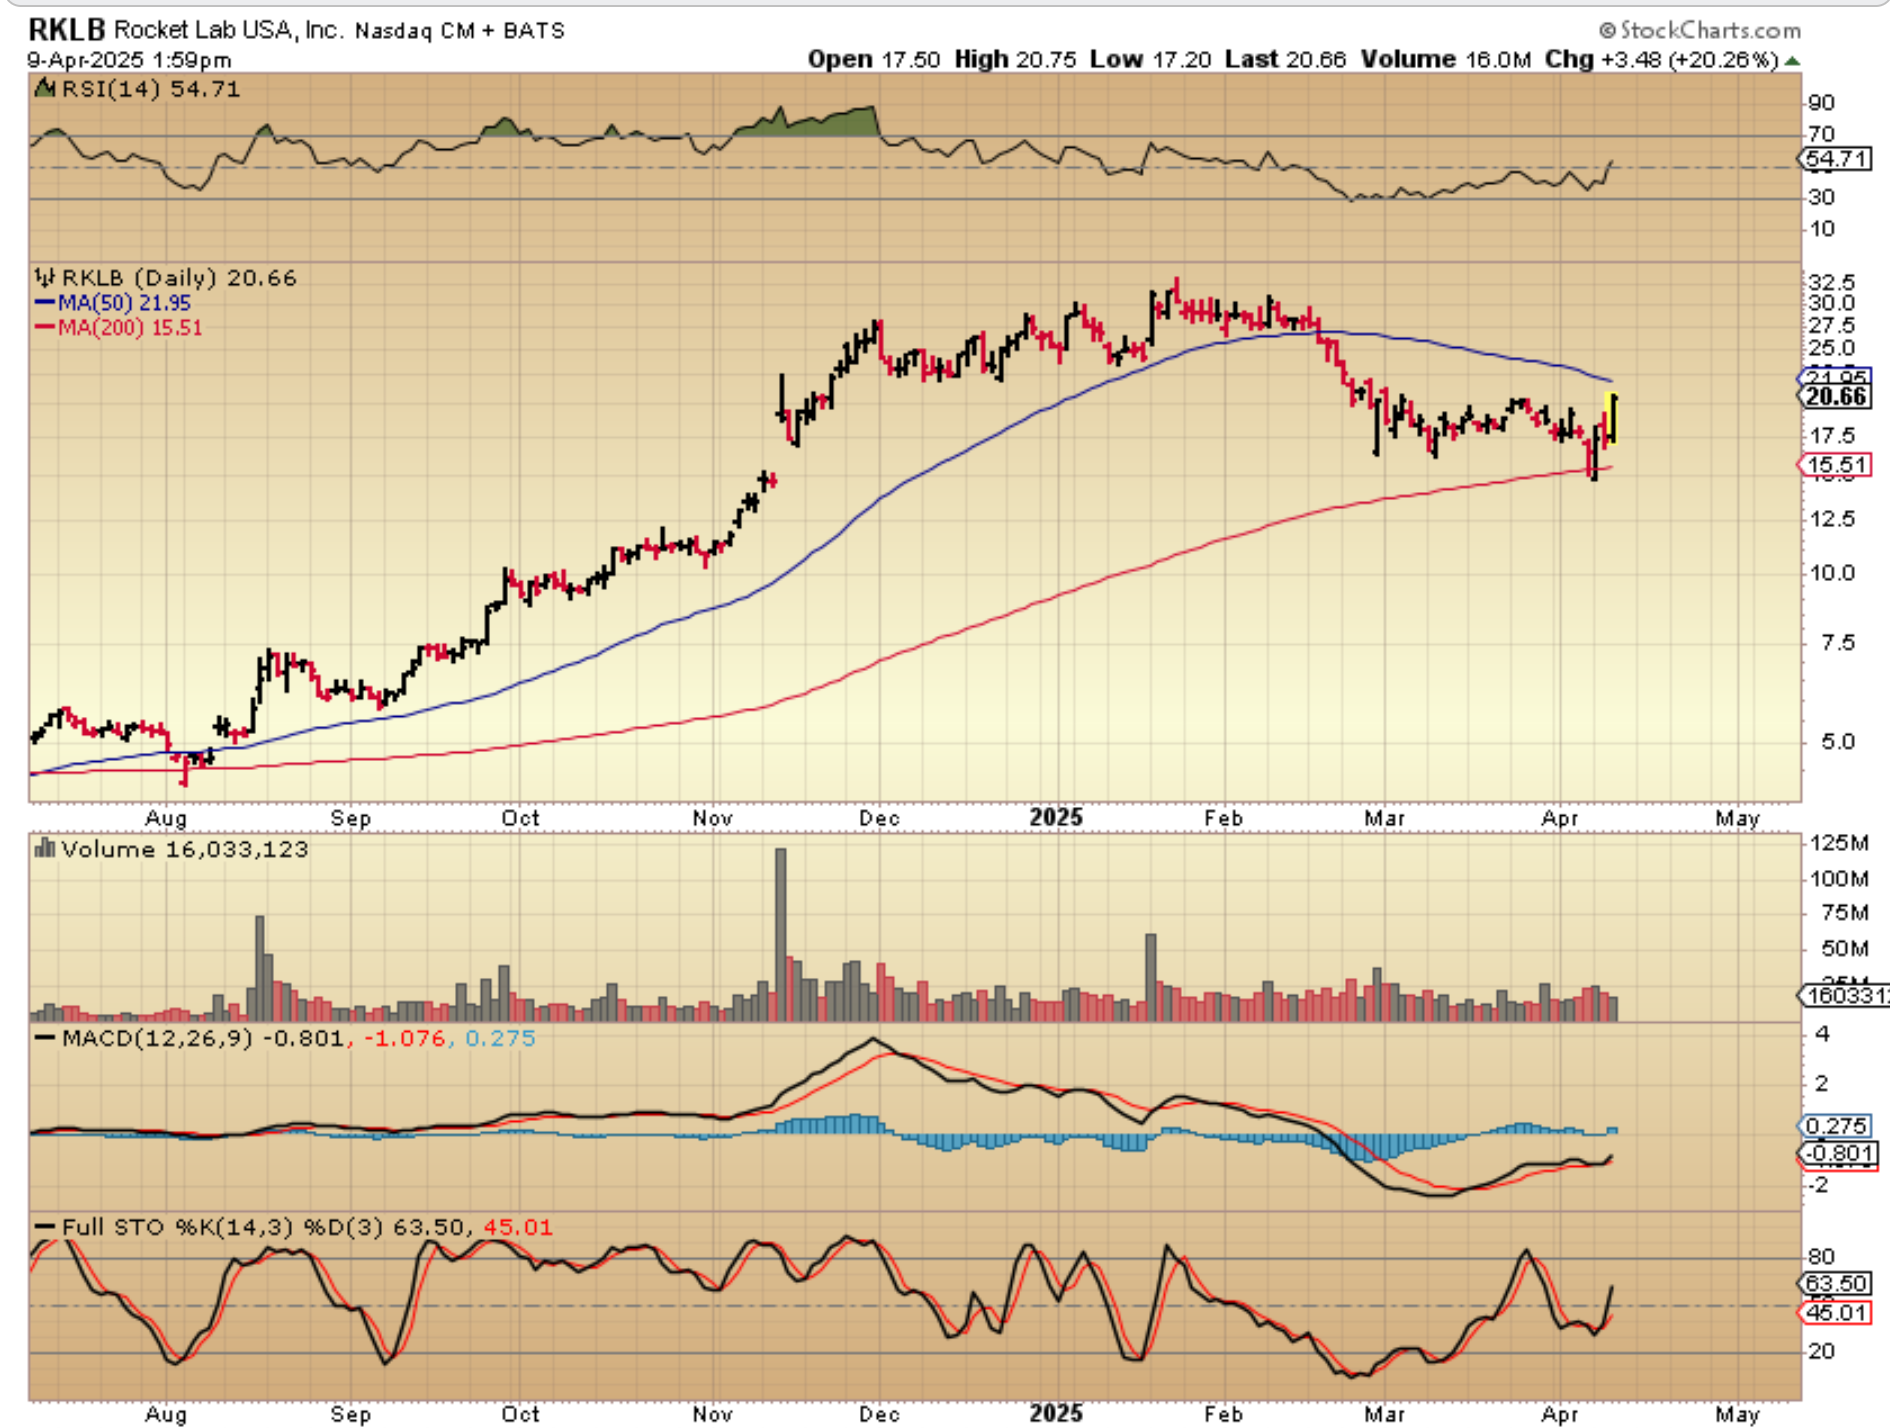
Task: Click the red boxed 45.01 tag on stochastic axis
Action: pyautogui.click(x=1835, y=1312)
